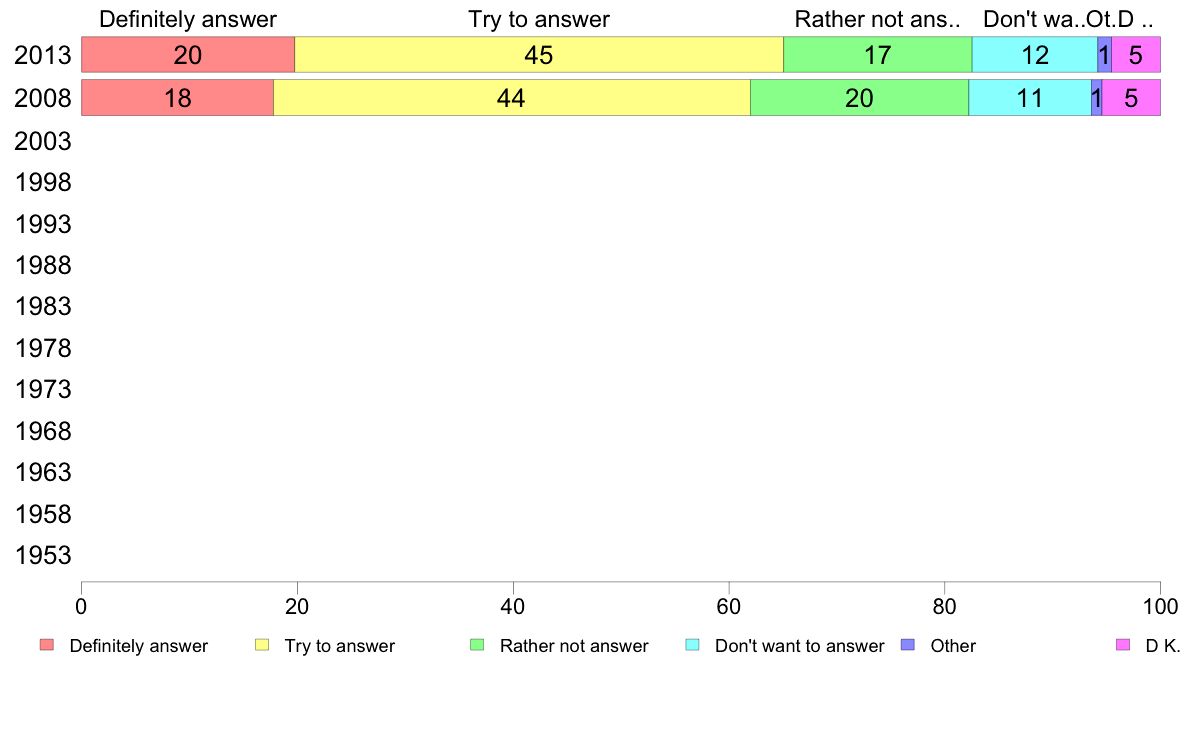The height and width of the screenshot is (736, 1188).
Task: Select the 2013 green segment showing 17
Action: (x=877, y=55)
